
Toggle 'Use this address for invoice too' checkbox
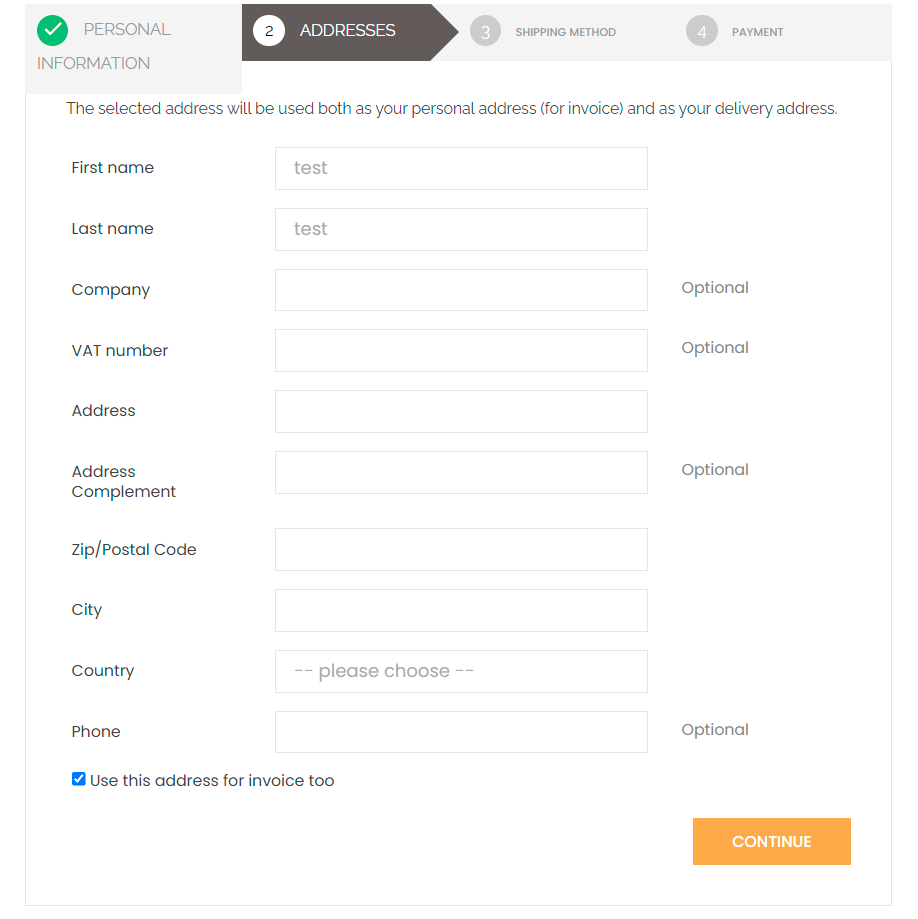(79, 779)
